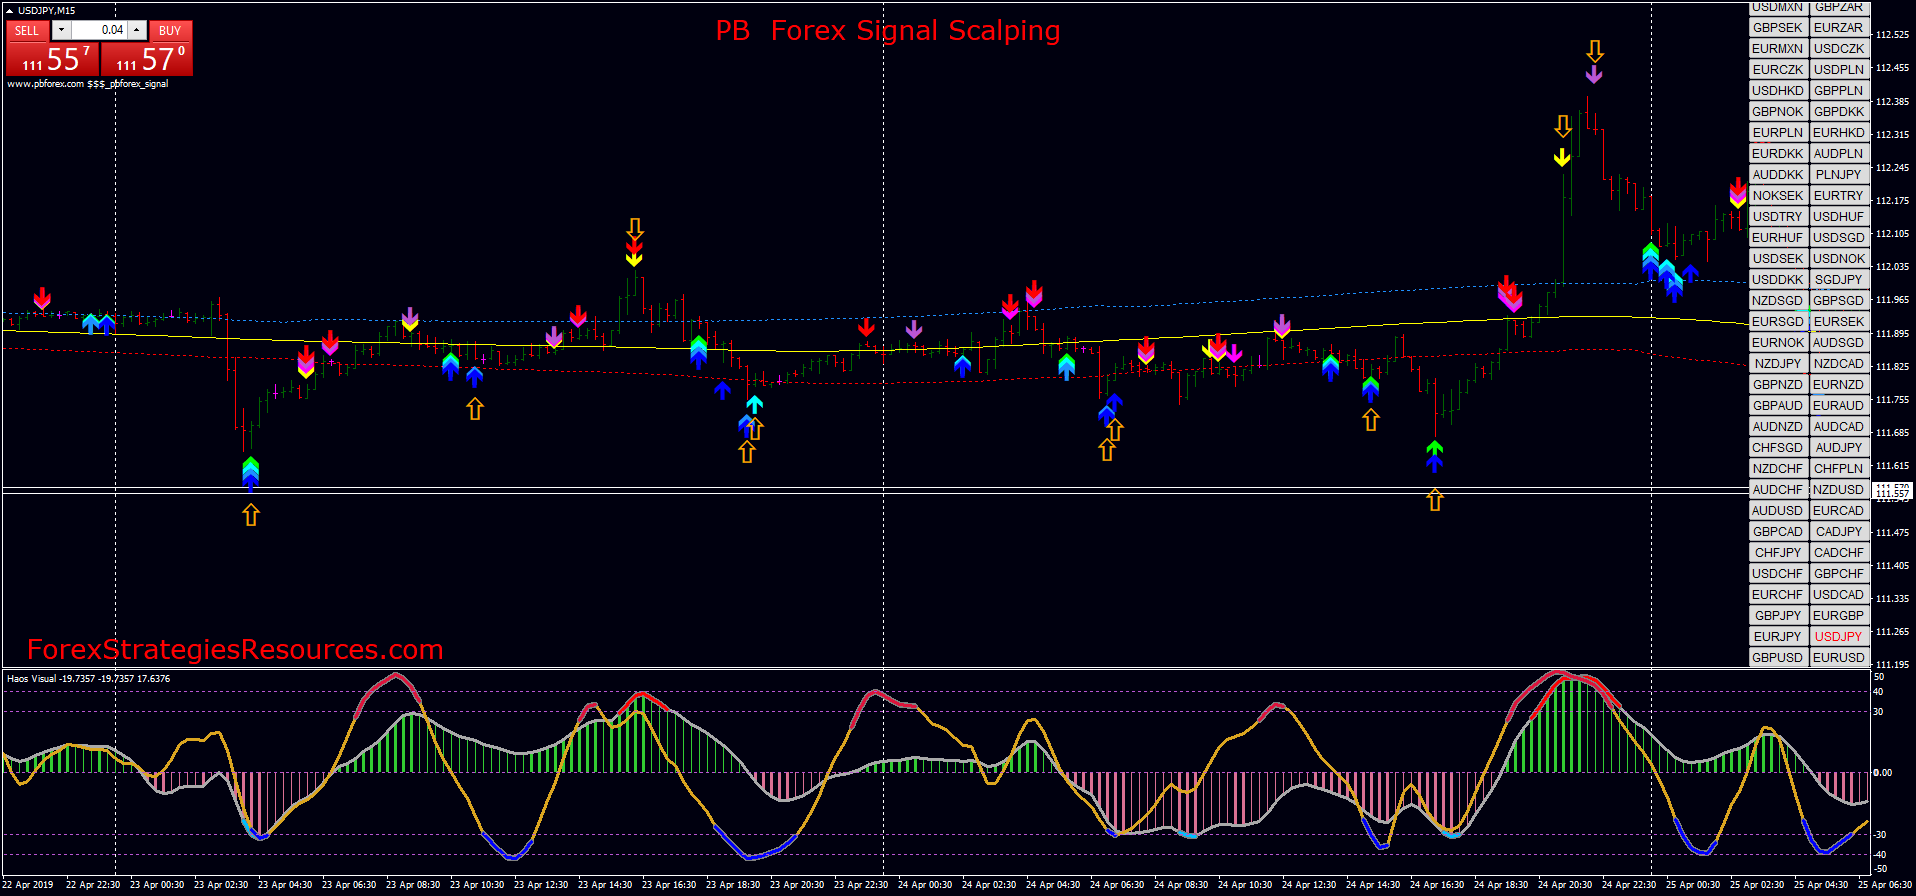Switch to NZDCHF symbol
1916x896 pixels.
(1778, 468)
